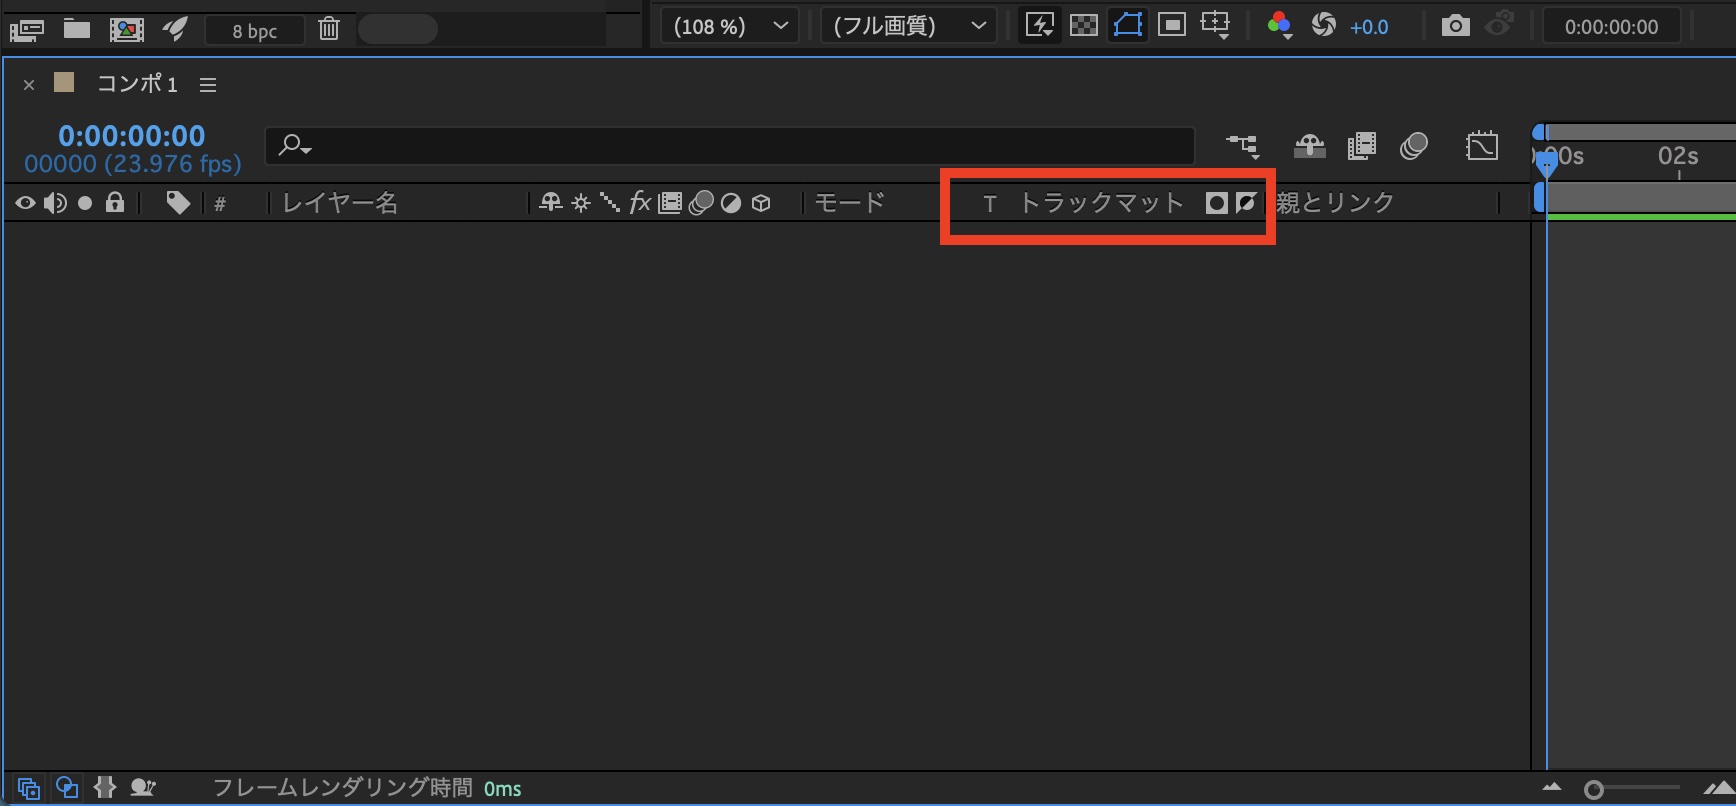This screenshot has height=806, width=1736.
Task: Open the magnification (108 %) dropdown
Action: tap(730, 27)
